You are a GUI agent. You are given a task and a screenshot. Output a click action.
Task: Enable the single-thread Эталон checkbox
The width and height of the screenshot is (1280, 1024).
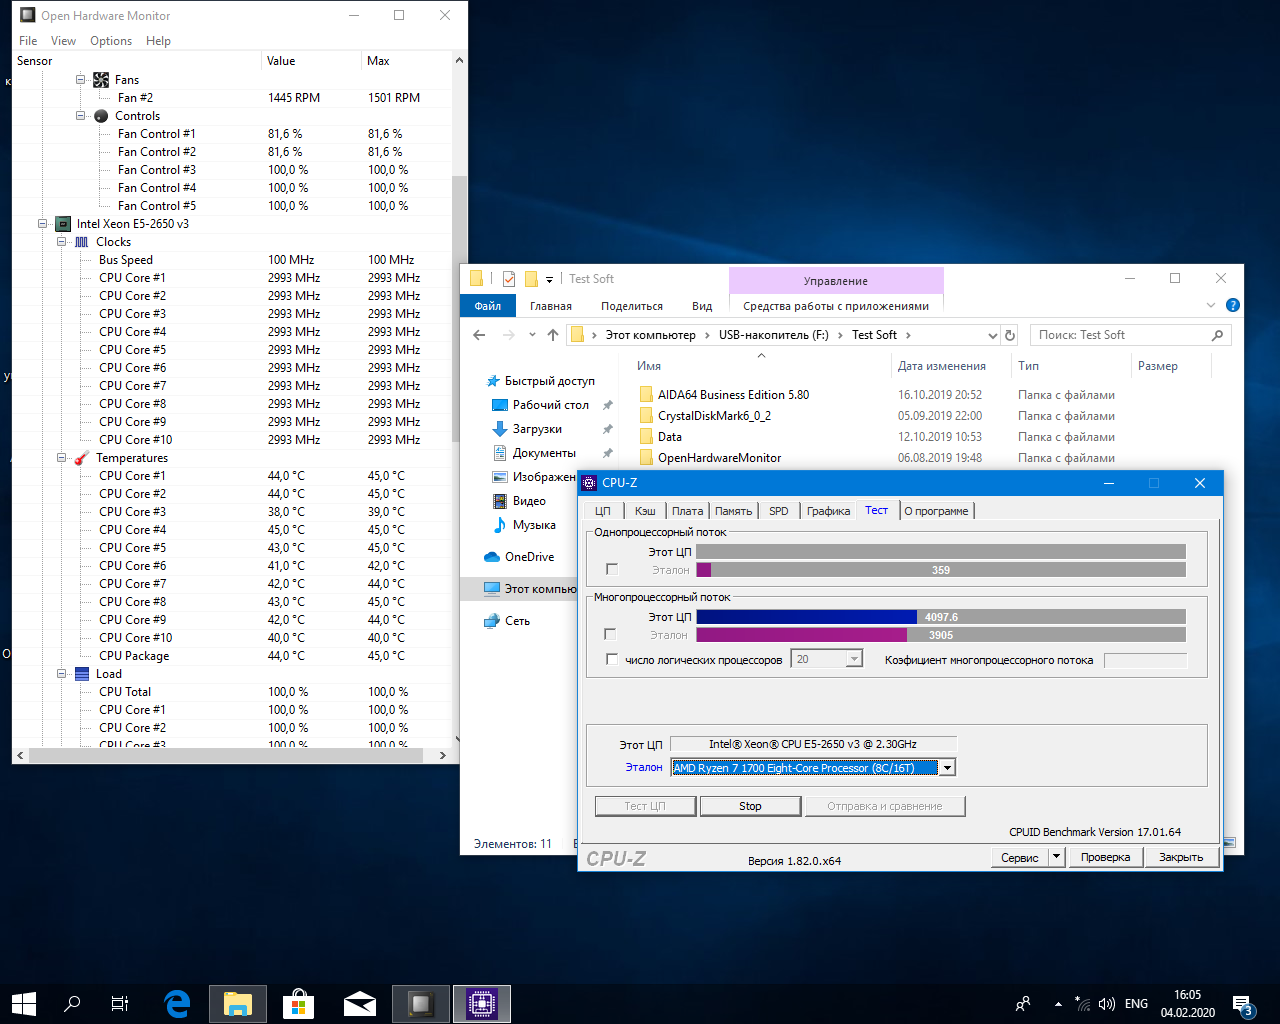[612, 569]
